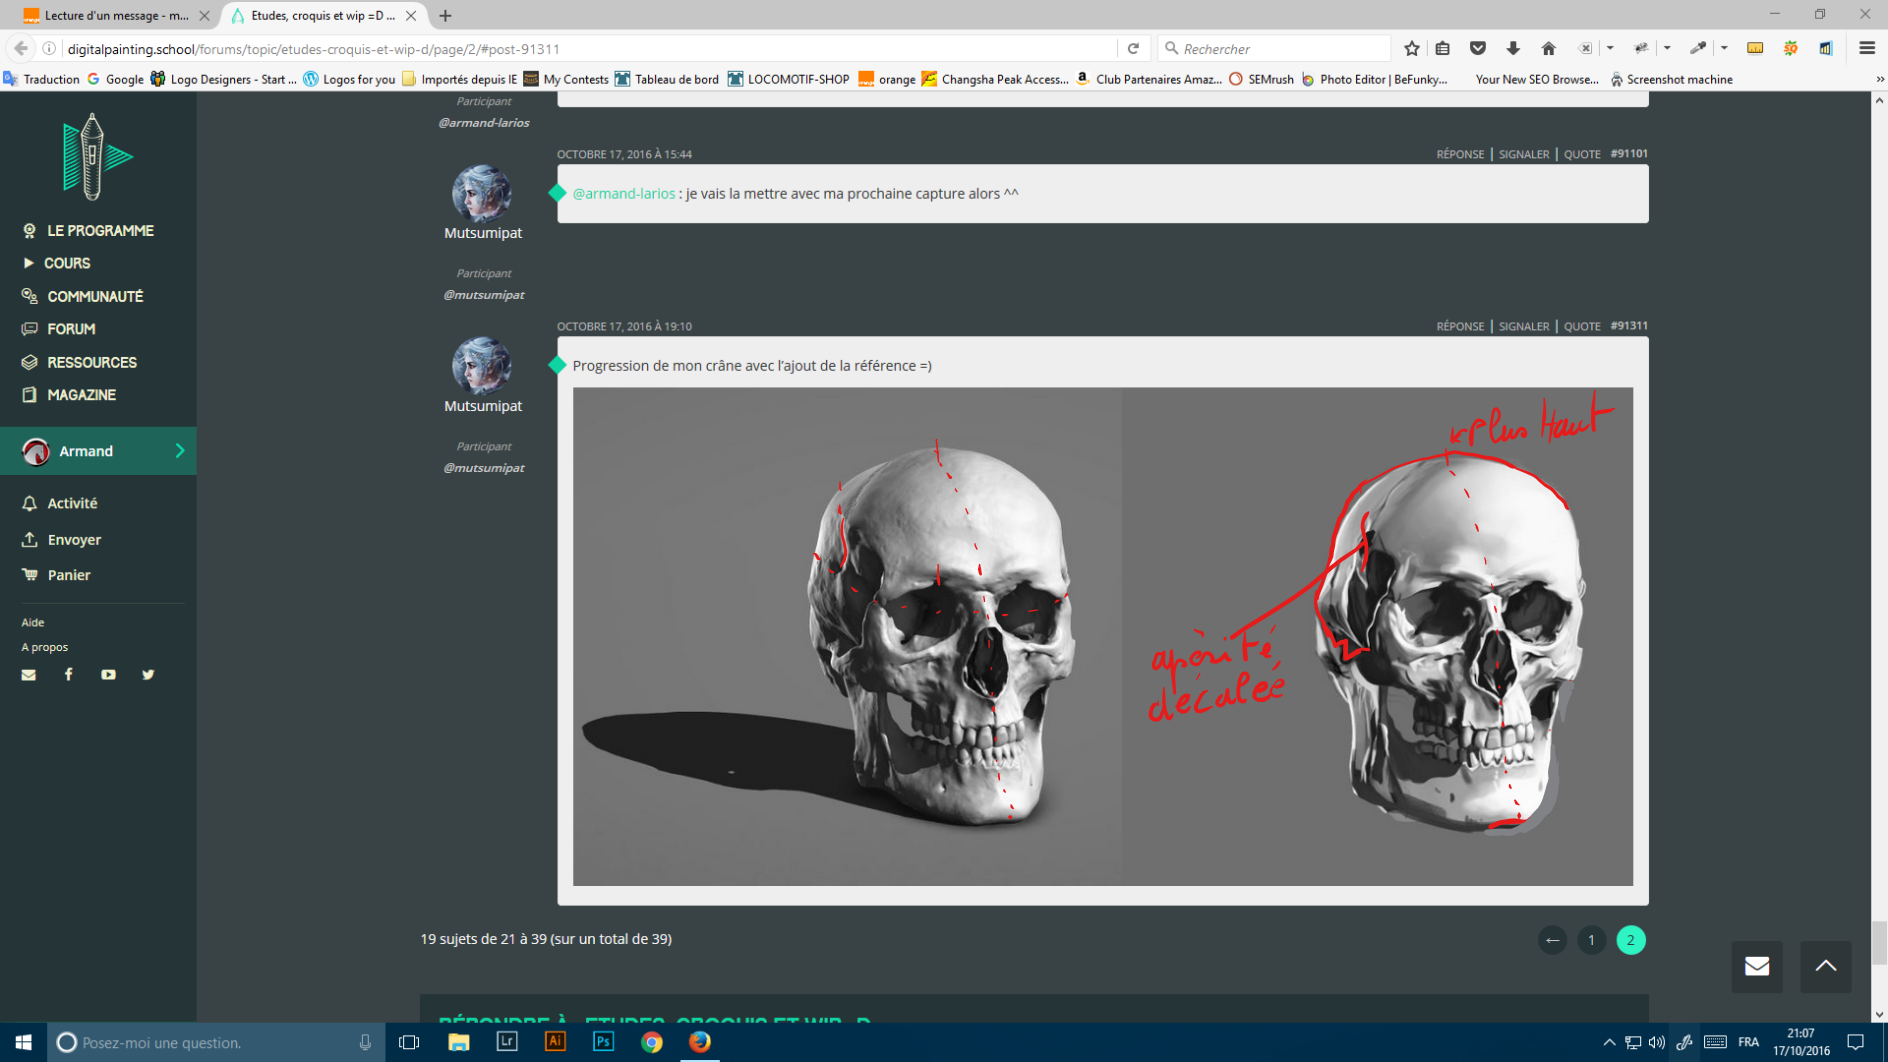
Task: Open the Facebook icon in sidebar
Action: click(69, 675)
